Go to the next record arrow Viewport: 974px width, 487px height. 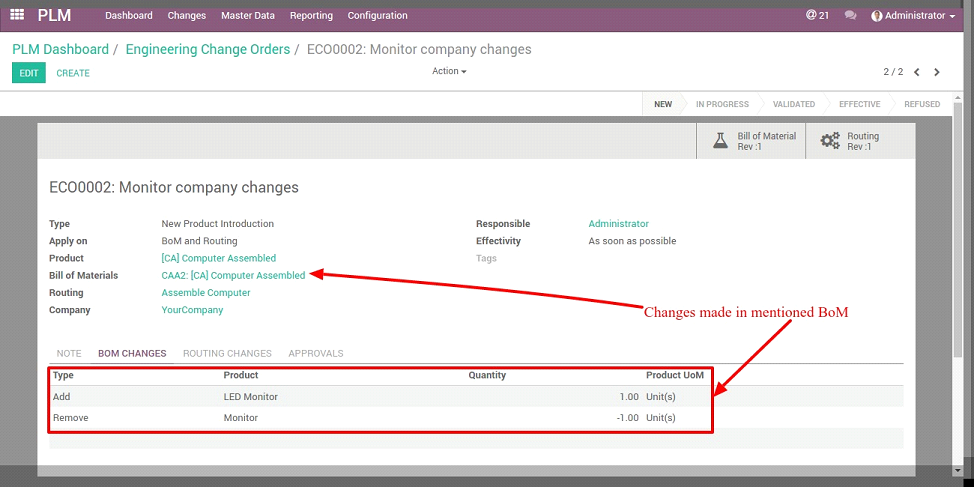[937, 72]
